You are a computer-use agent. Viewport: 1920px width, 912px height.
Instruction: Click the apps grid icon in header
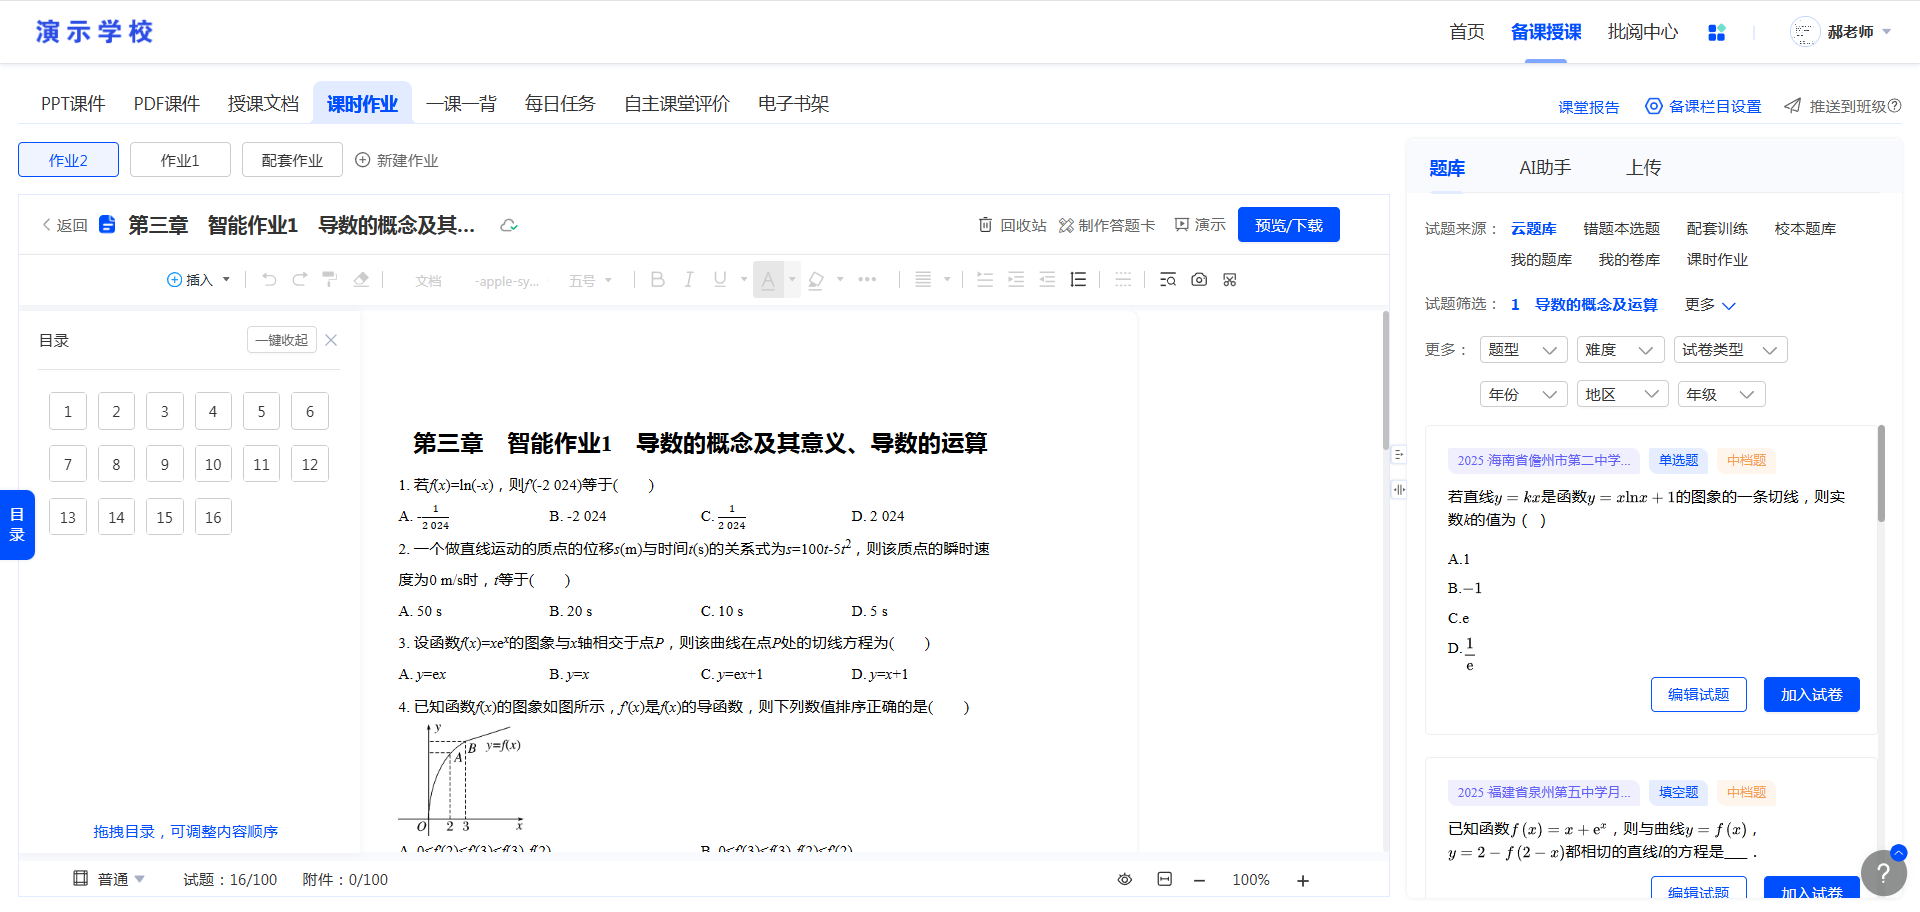point(1717,32)
